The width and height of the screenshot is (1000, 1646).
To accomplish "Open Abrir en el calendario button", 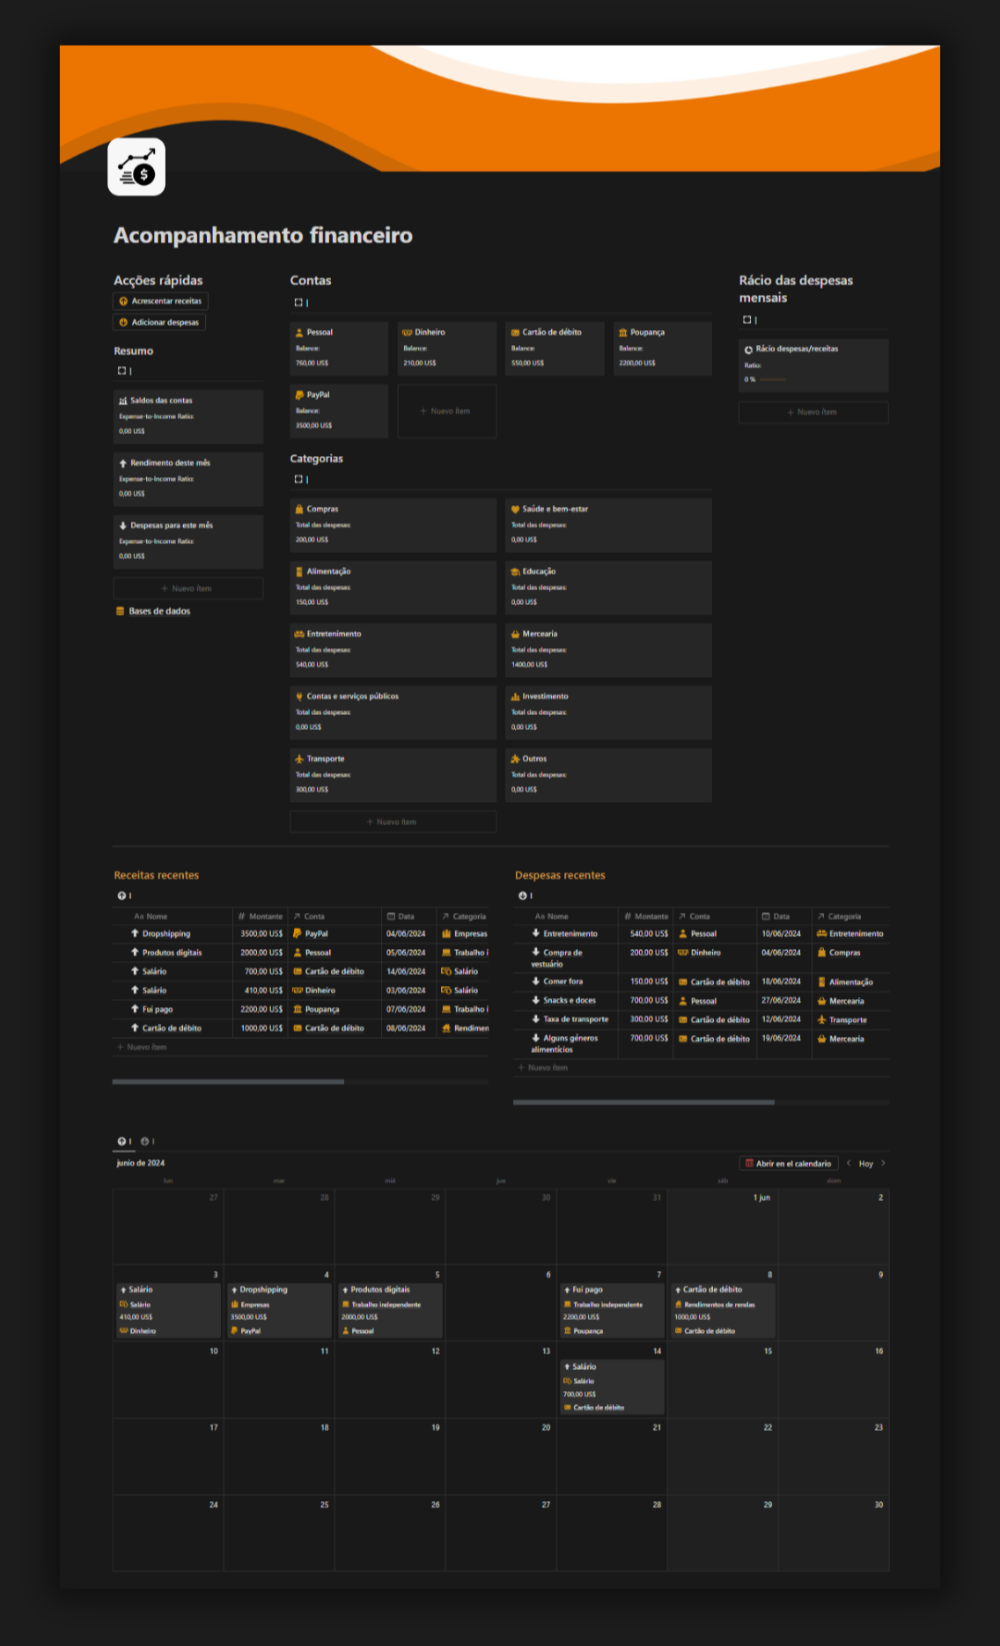I will coord(788,1163).
